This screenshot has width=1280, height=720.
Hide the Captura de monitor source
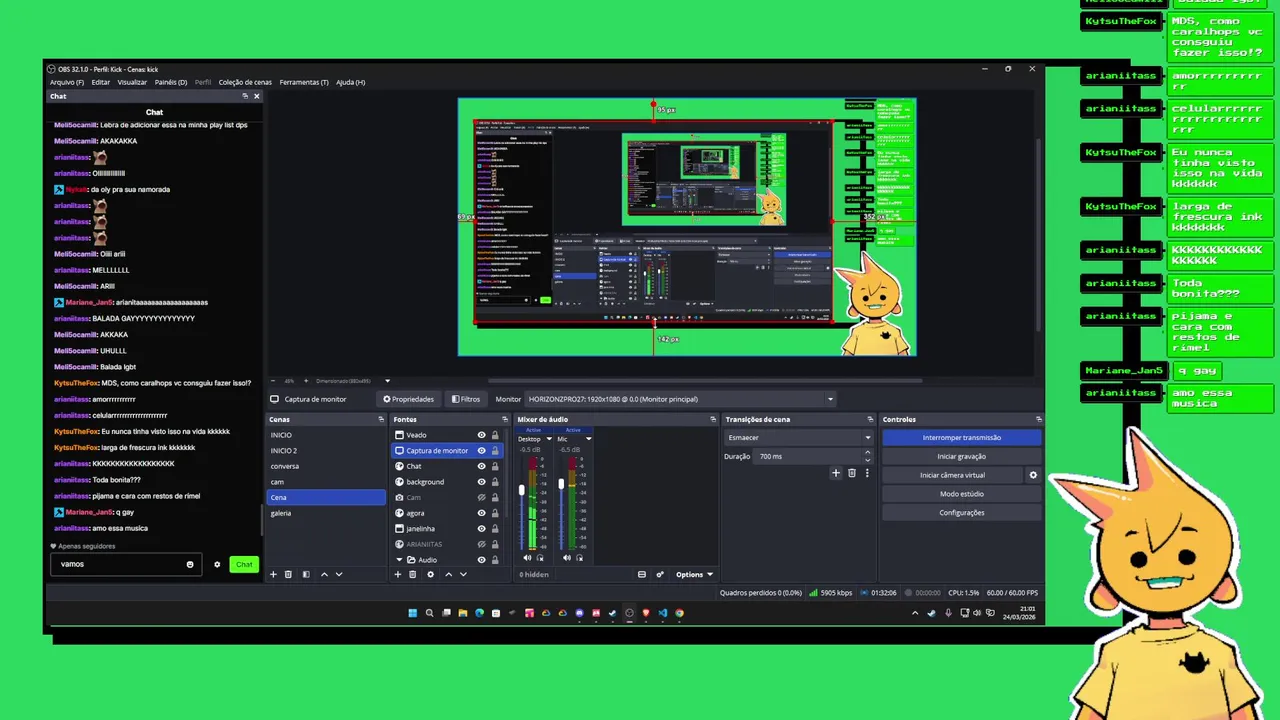[481, 450]
